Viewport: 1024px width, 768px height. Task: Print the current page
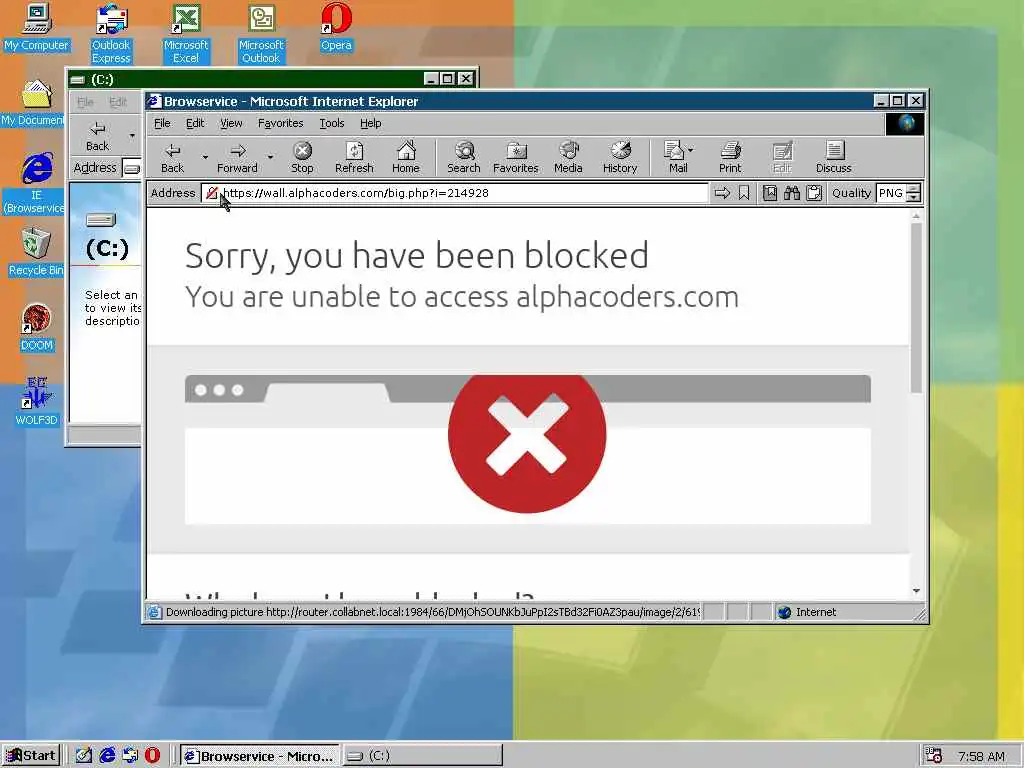click(x=730, y=158)
